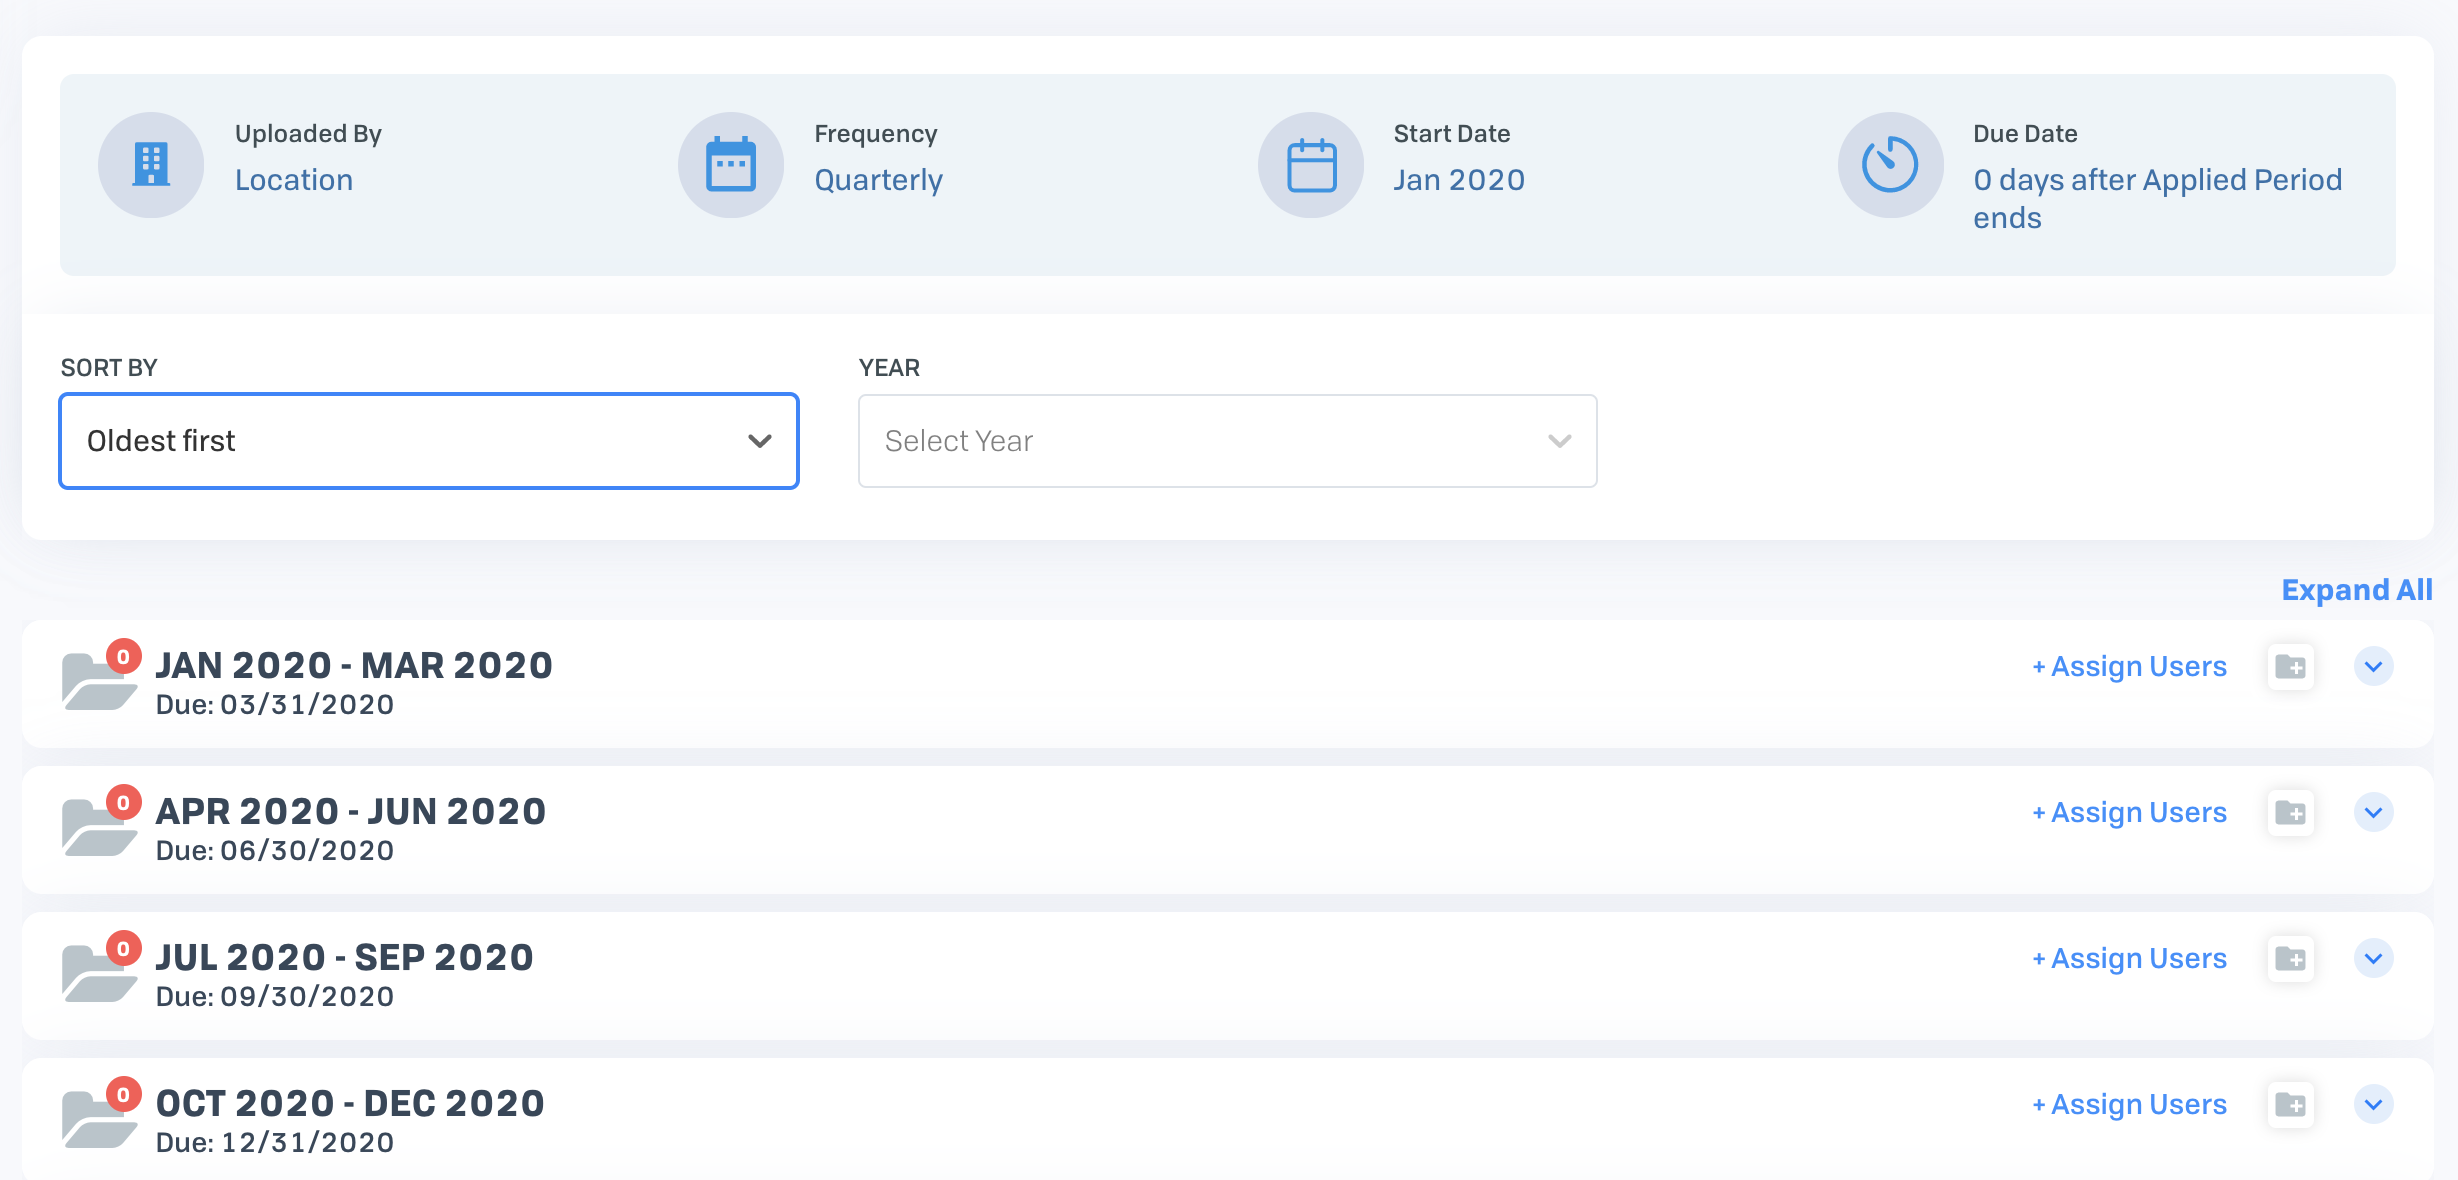
Task: Click the Expand All link
Action: point(2356,590)
